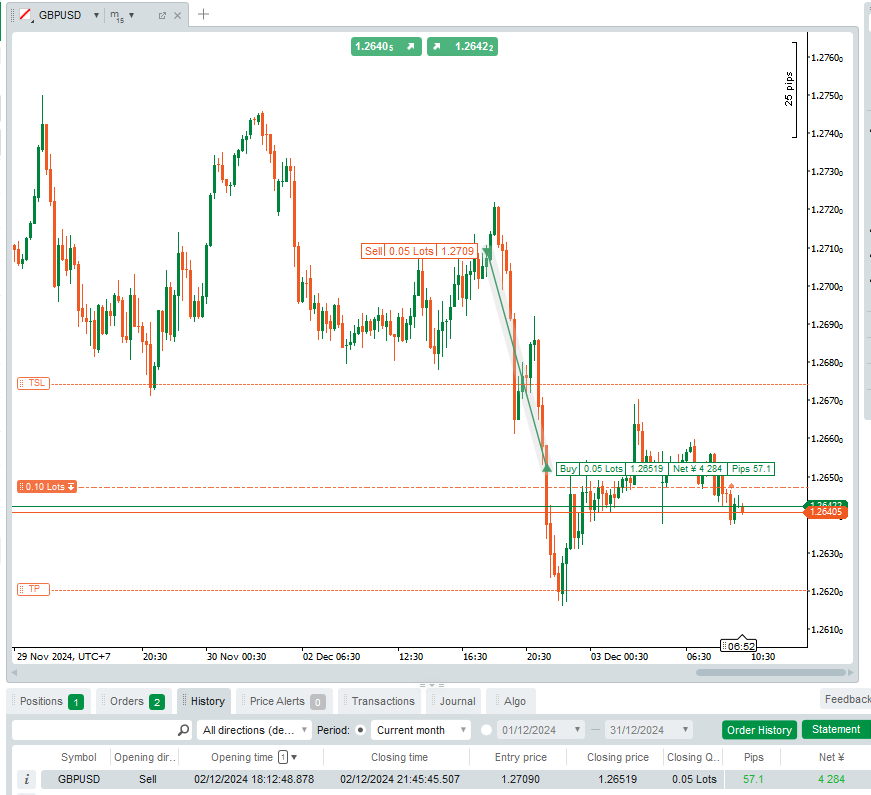Switch to the Positions tab
The image size is (871, 795).
[49, 701]
